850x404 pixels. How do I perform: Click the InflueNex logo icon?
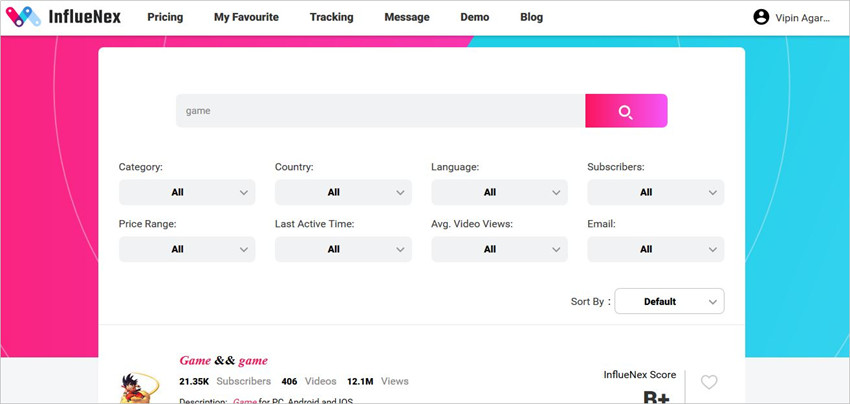[x=23, y=17]
